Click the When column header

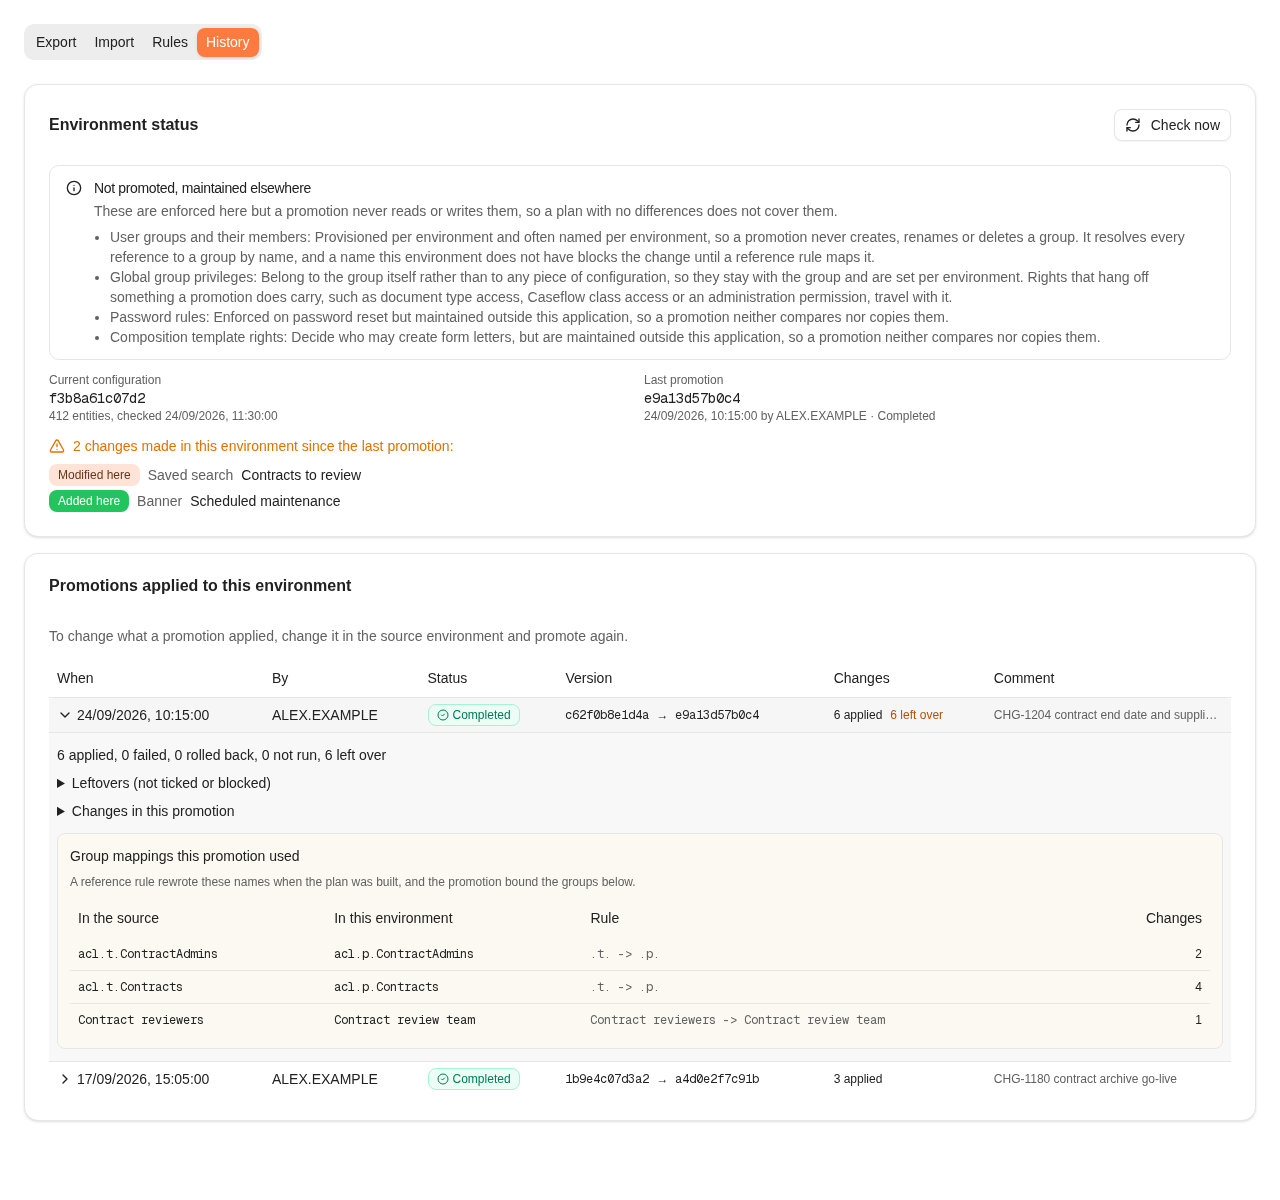(75, 678)
